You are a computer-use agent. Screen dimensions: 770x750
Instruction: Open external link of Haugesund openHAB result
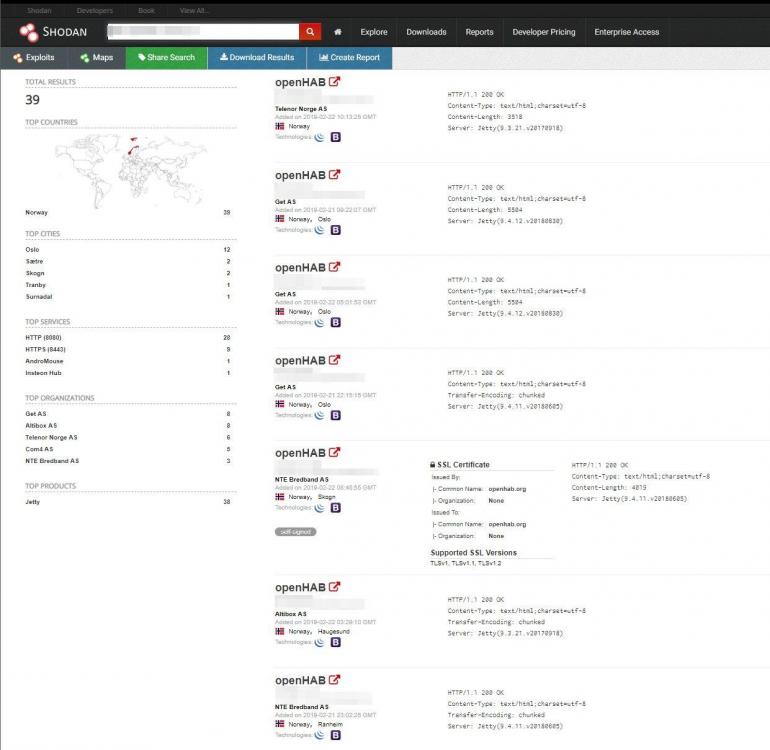(x=334, y=587)
